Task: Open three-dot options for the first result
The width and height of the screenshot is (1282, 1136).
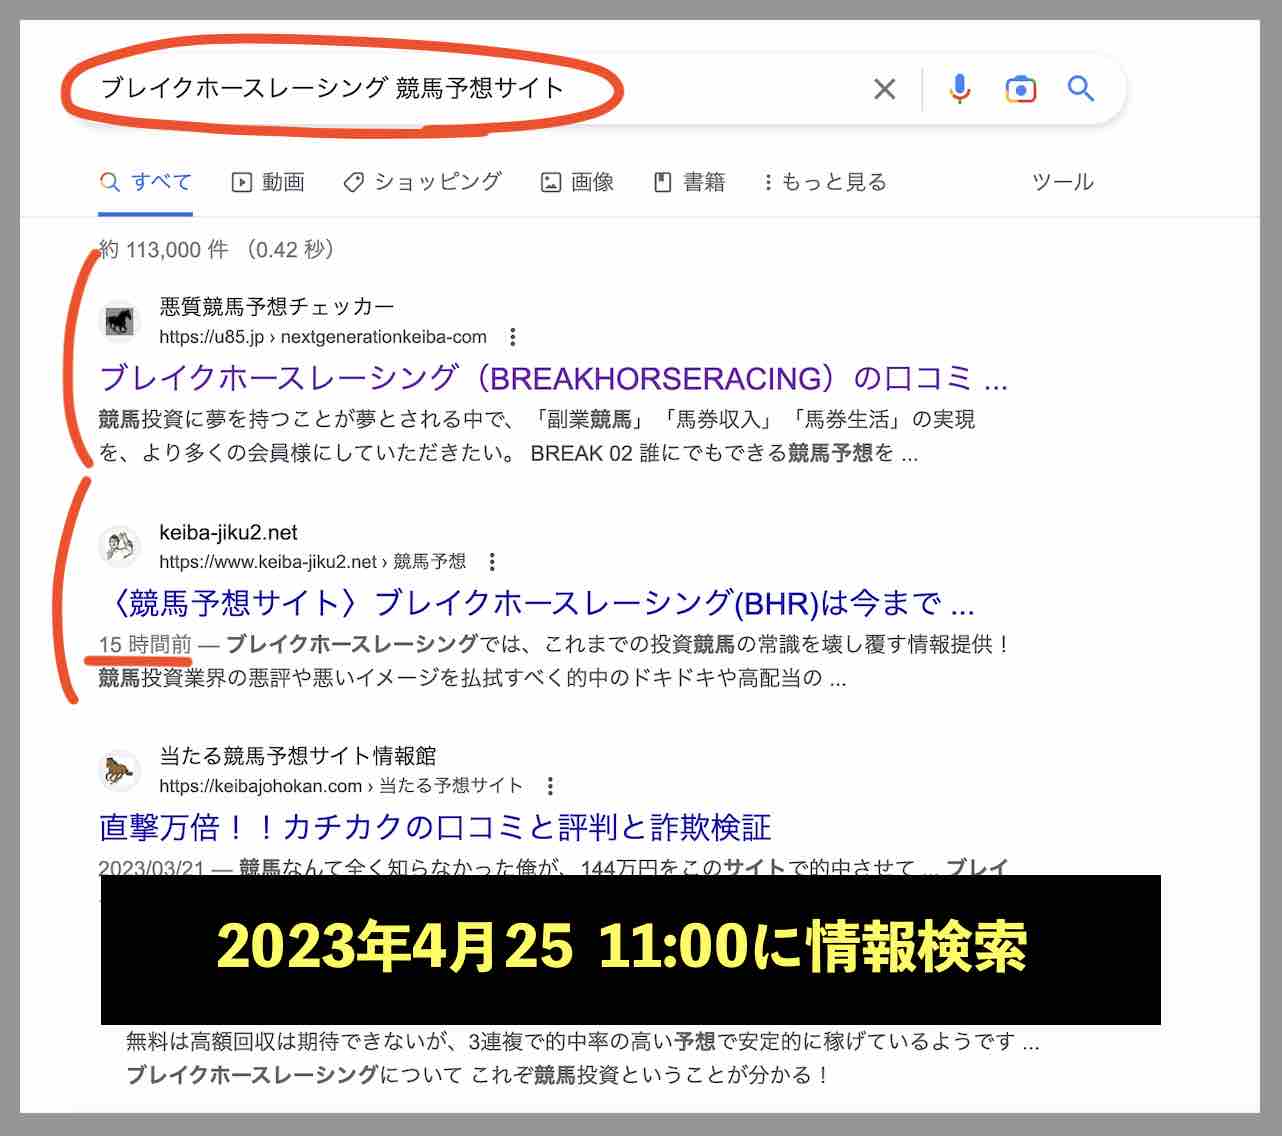Action: point(512,337)
